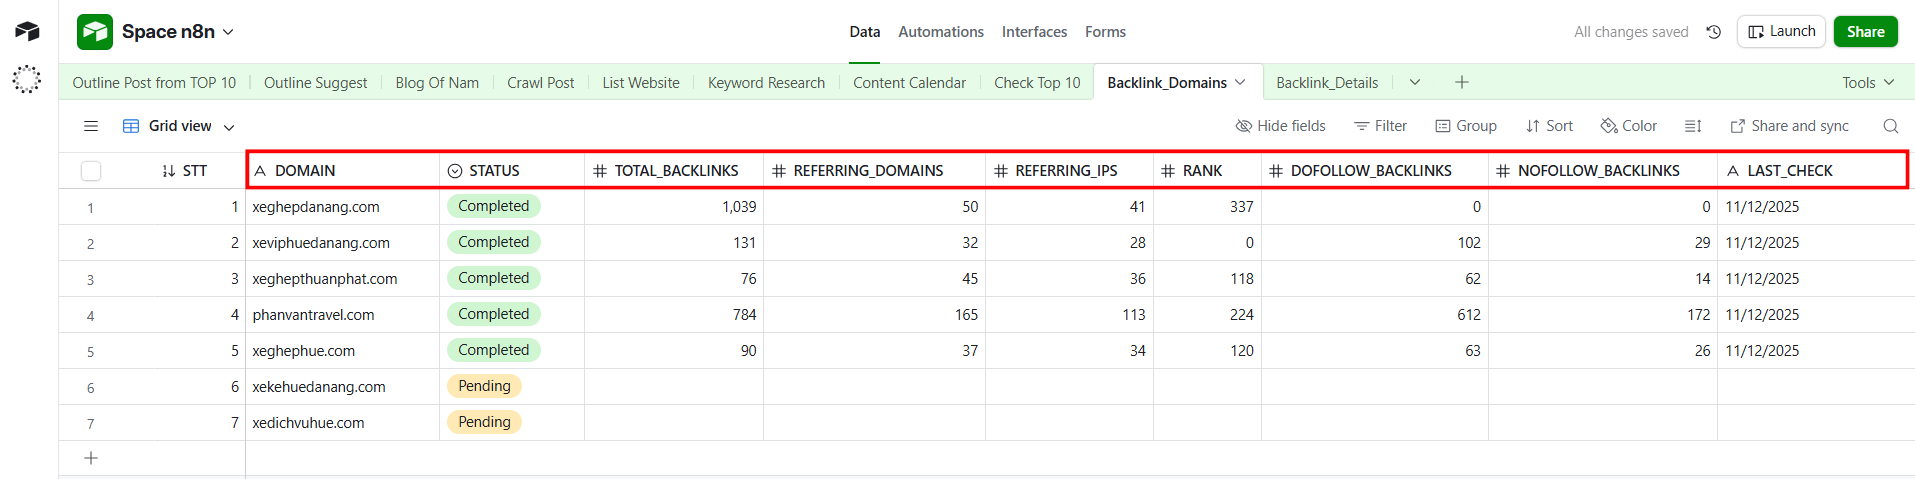Open the Keyword Research table
The image size is (1915, 479).
point(766,83)
